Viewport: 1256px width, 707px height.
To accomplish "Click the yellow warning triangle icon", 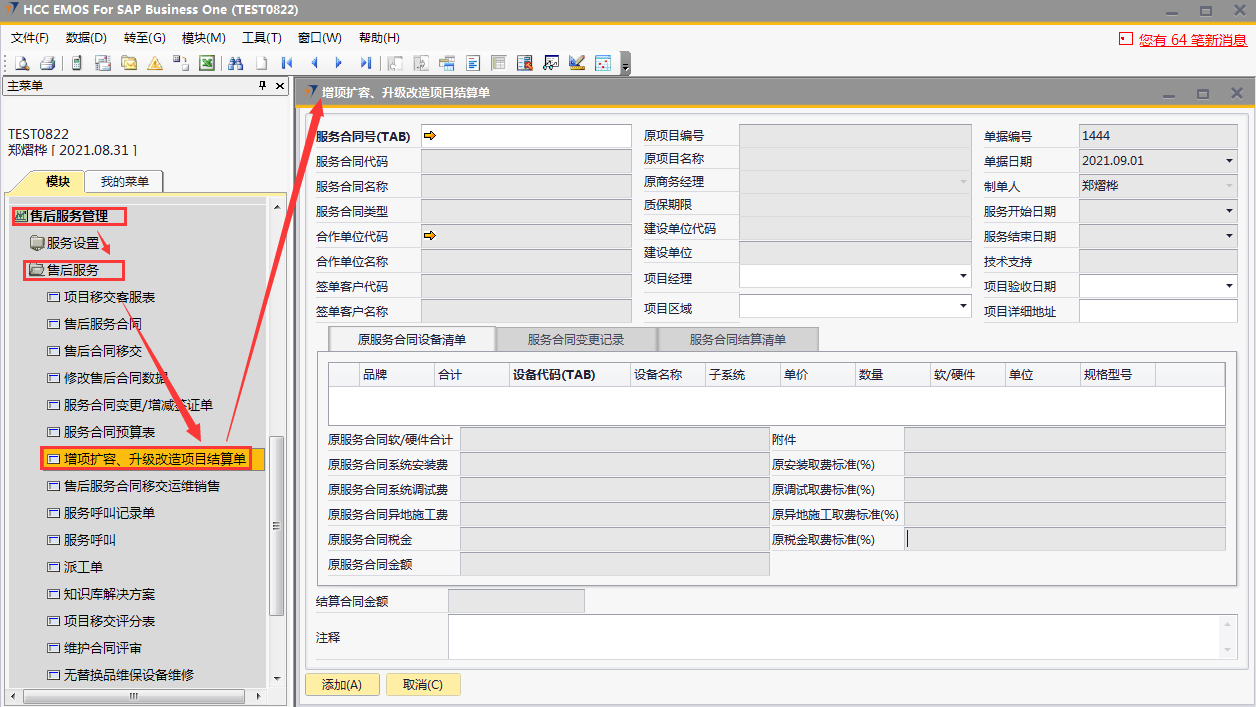I will 155,63.
